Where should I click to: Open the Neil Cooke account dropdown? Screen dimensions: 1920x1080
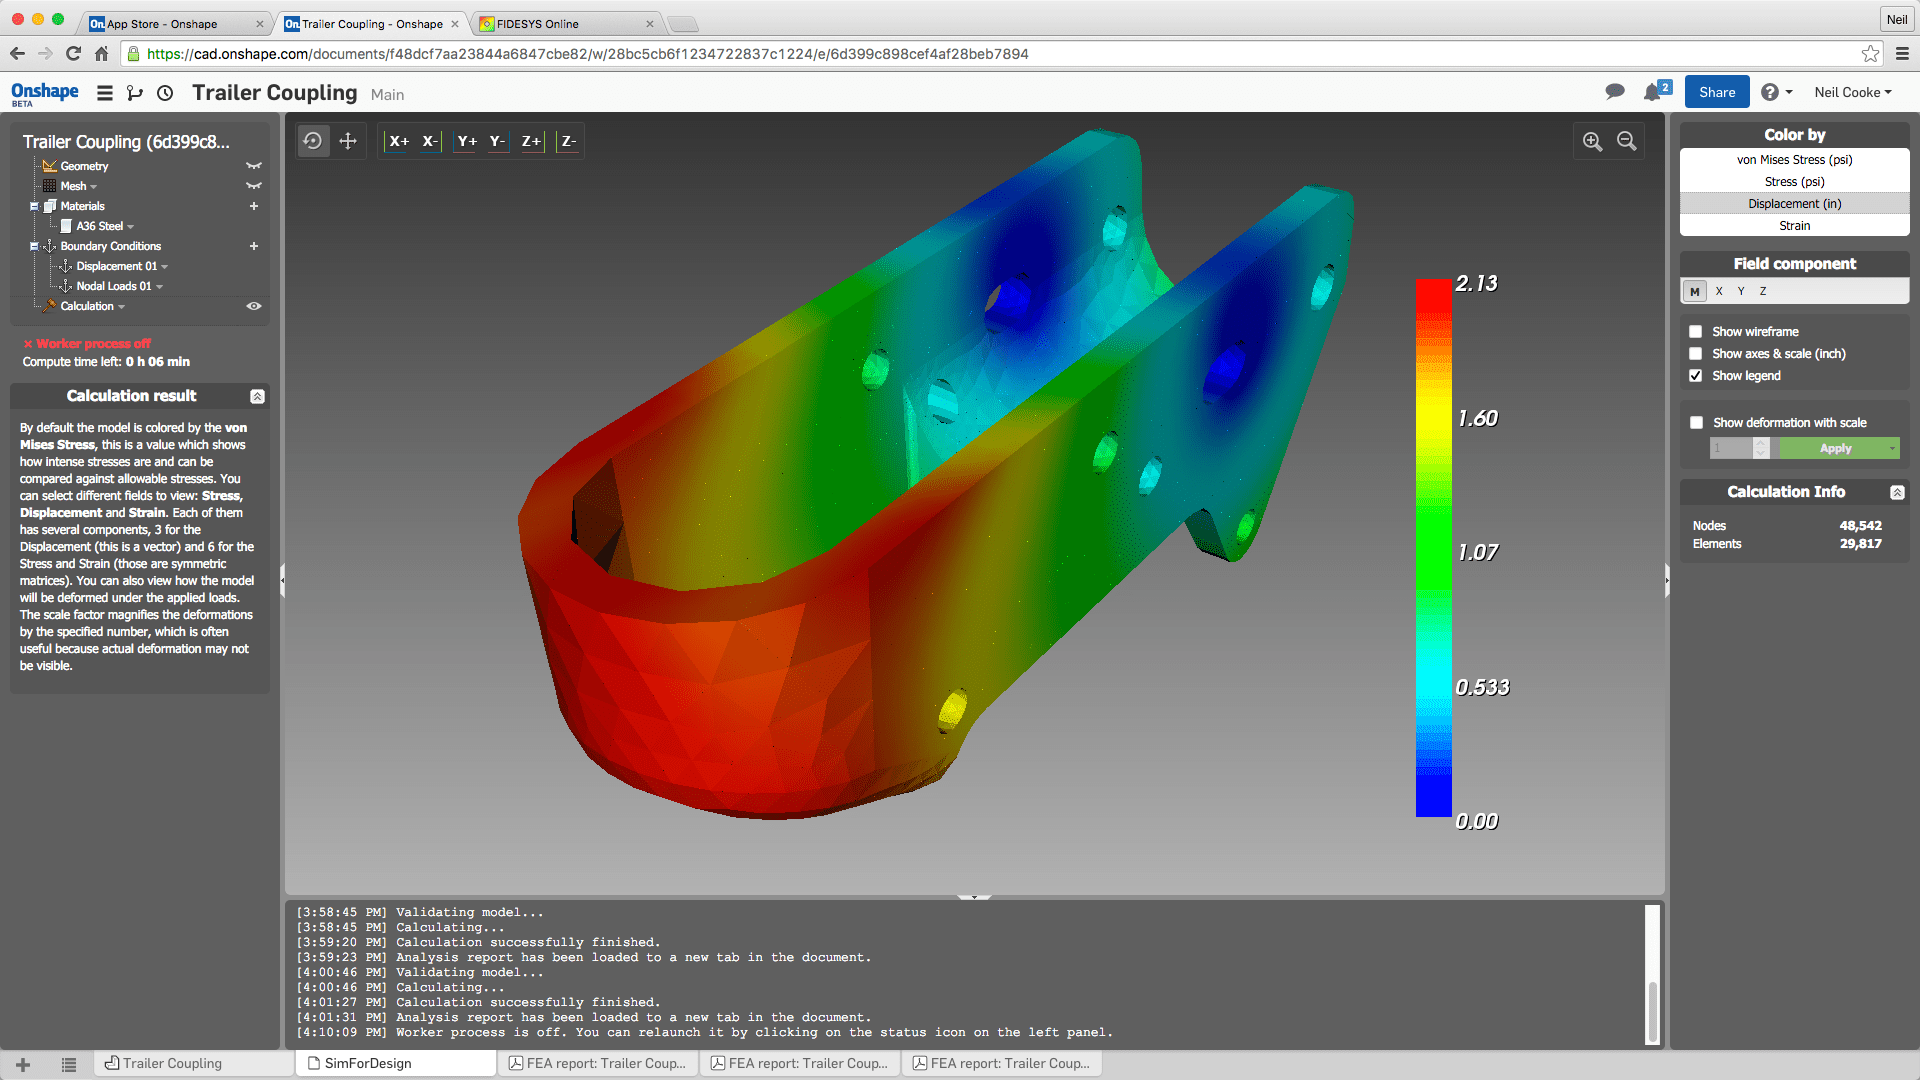(x=1852, y=92)
